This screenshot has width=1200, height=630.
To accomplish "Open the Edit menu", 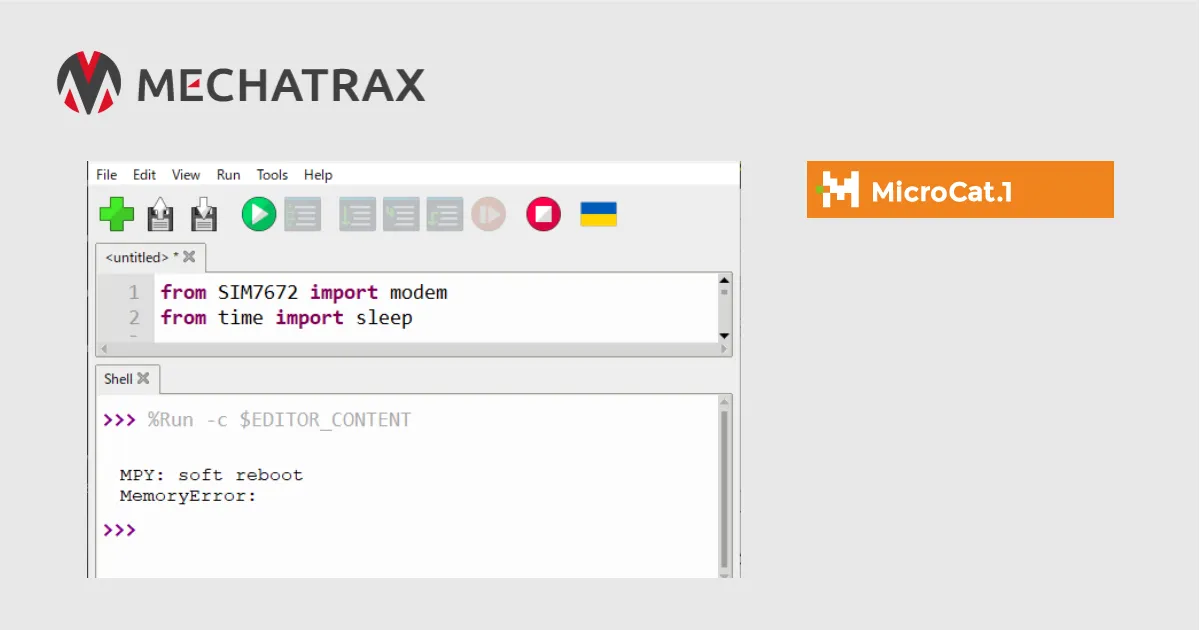I will [x=145, y=174].
